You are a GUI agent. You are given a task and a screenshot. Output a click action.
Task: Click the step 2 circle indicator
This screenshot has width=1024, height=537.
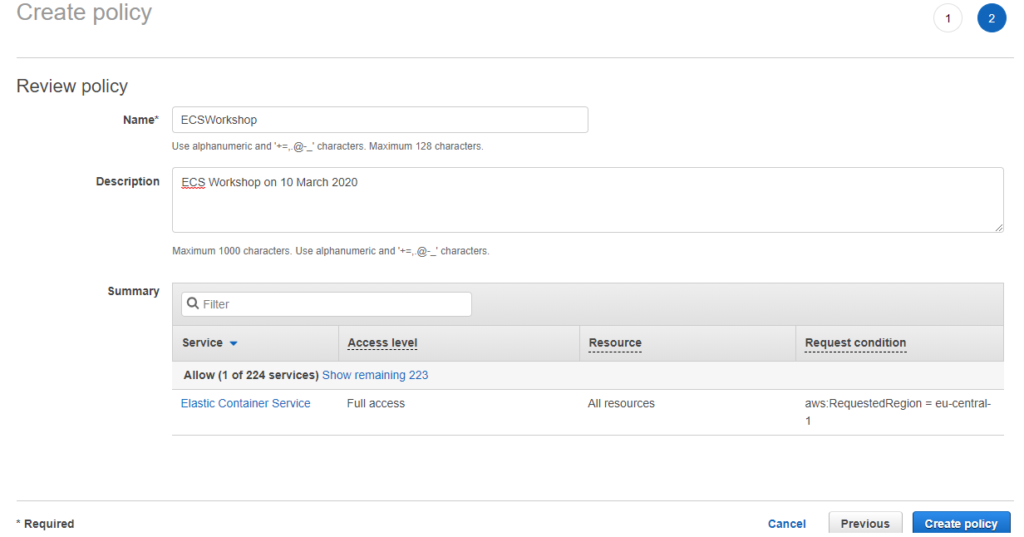click(991, 19)
